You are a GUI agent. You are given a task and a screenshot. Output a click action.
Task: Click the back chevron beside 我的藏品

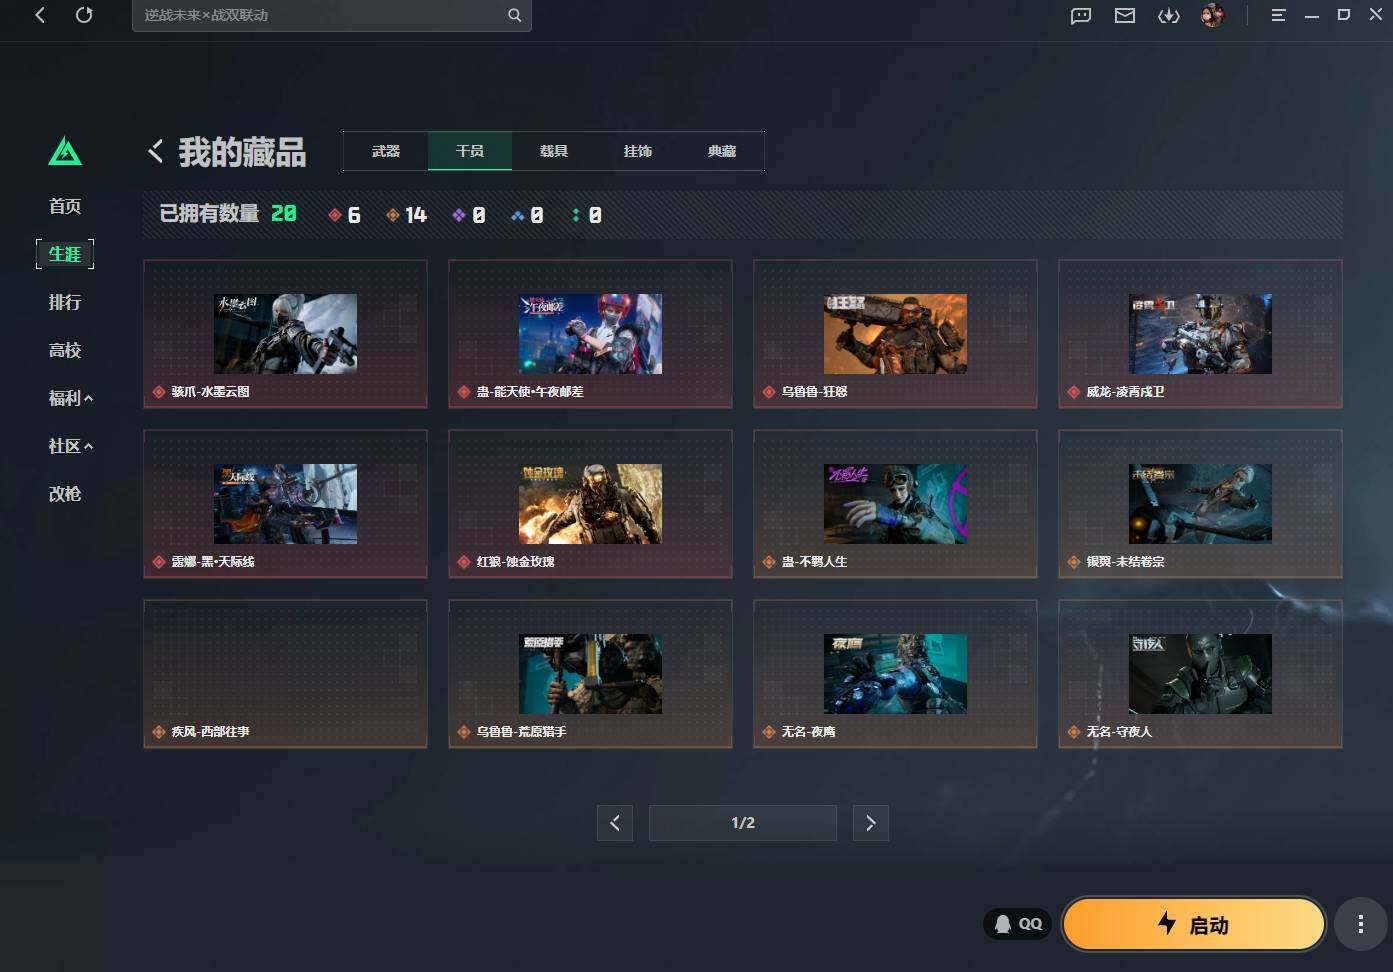[155, 151]
